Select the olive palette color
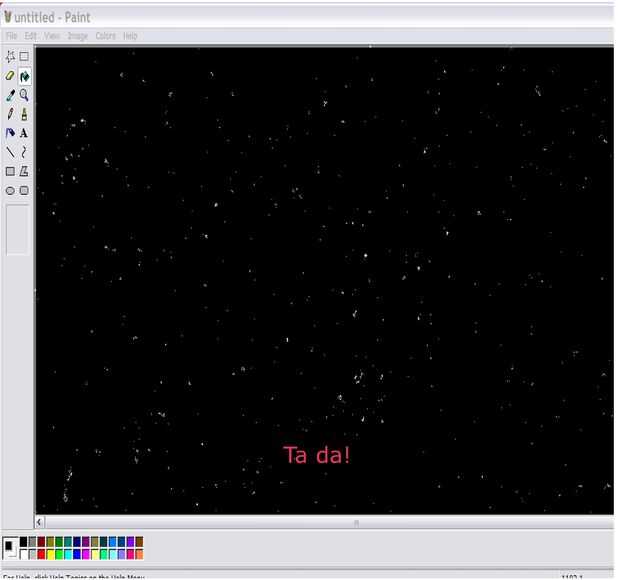The image size is (620, 580). [50, 542]
